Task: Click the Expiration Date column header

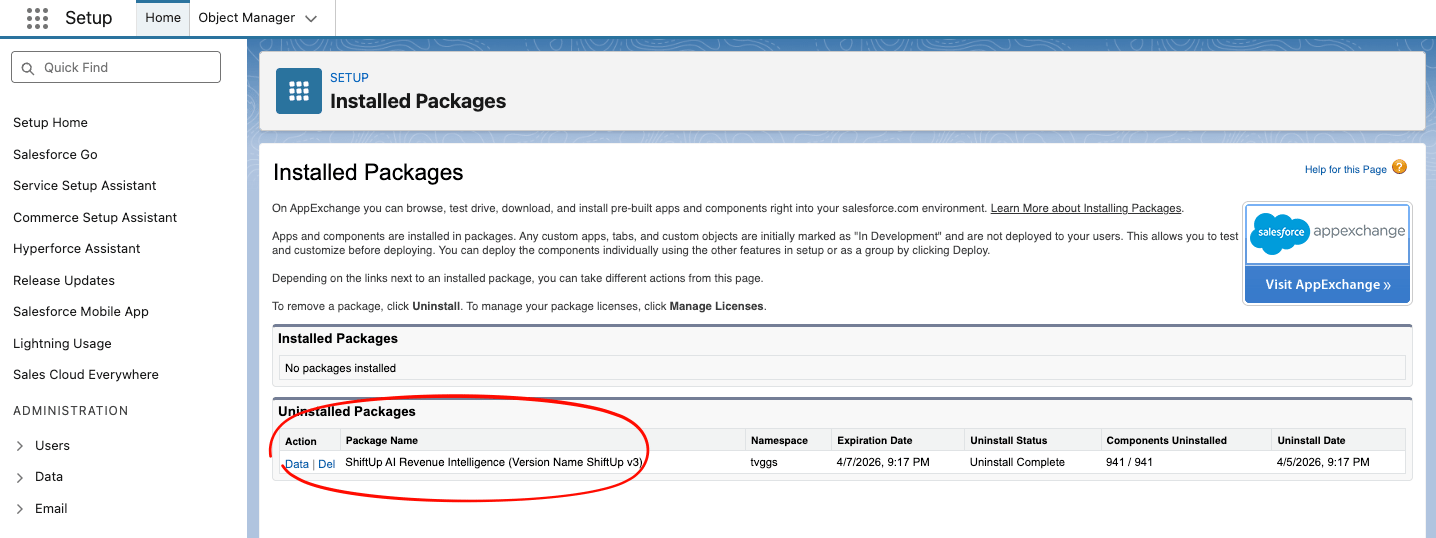Action: pos(874,440)
